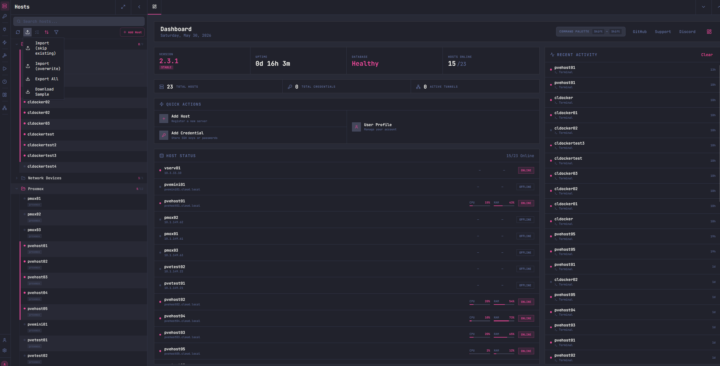
Task: Click the 23 Total Hosts stat
Action: (219, 87)
